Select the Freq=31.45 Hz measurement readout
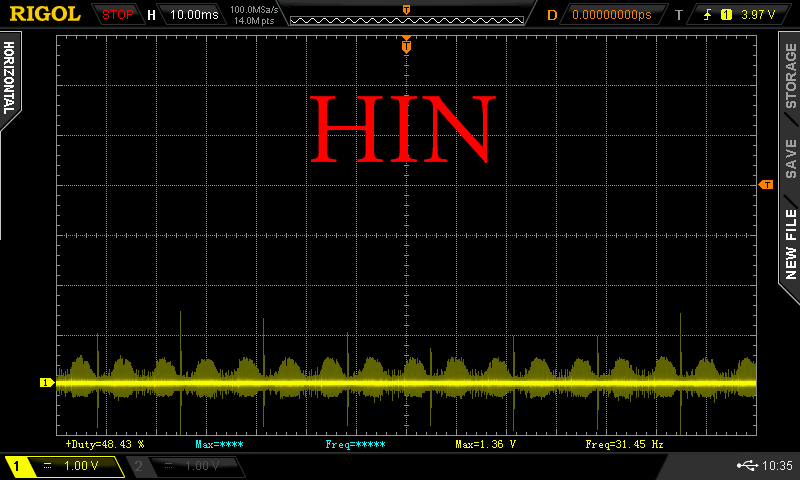Image resolution: width=800 pixels, height=480 pixels. point(623,443)
